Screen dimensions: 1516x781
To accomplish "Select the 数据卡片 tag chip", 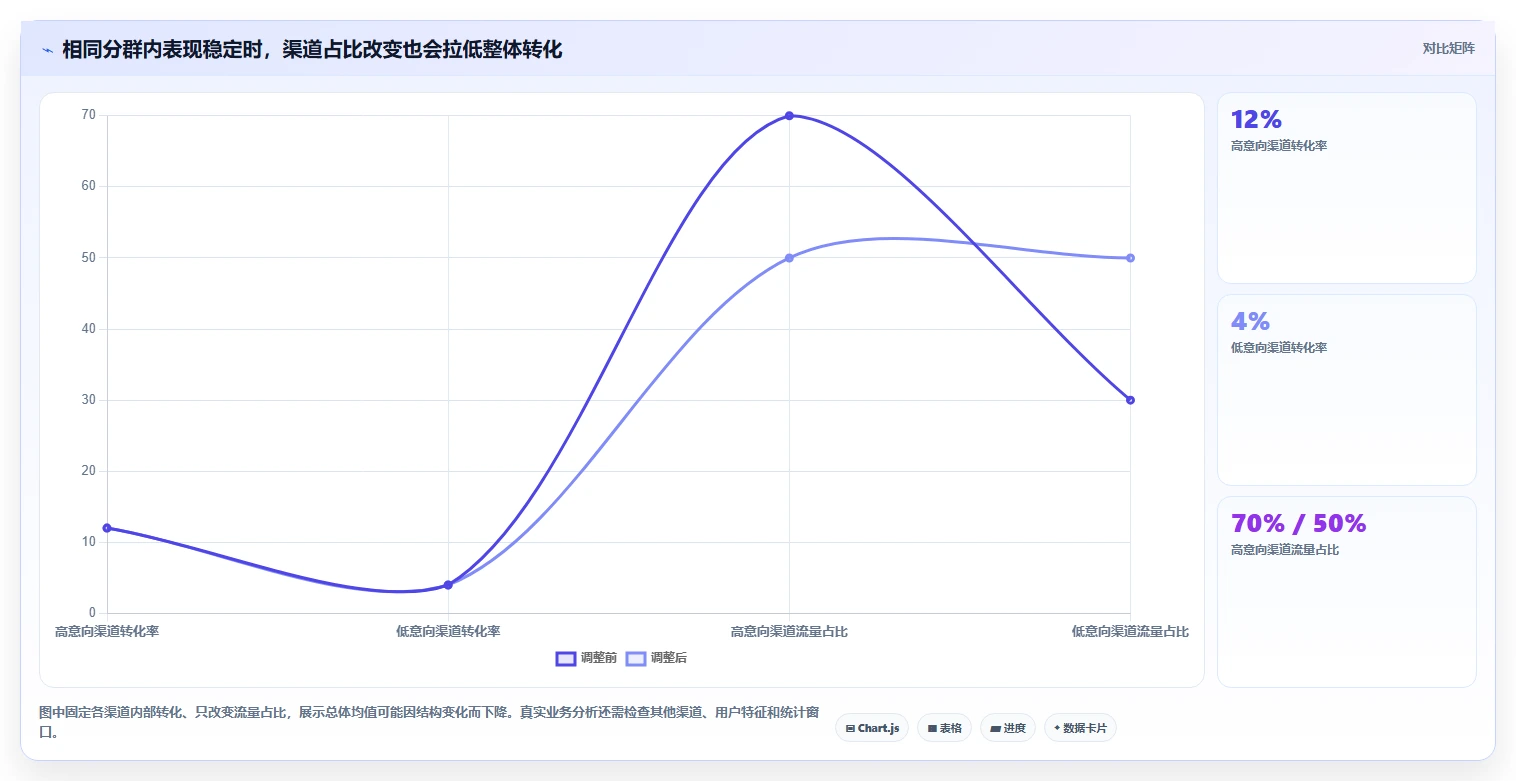I will tap(1080, 728).
